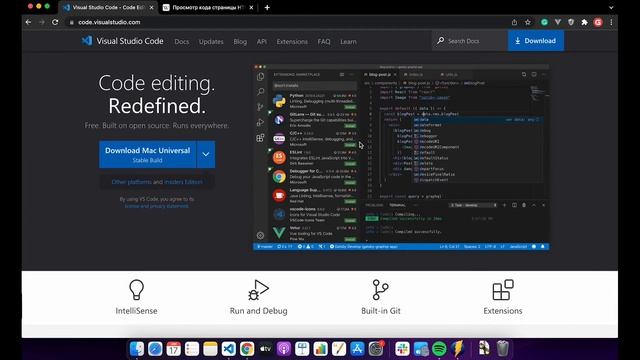This screenshot has width=640, height=360.
Task: Open the Insiders Edition link
Action: [x=183, y=182]
